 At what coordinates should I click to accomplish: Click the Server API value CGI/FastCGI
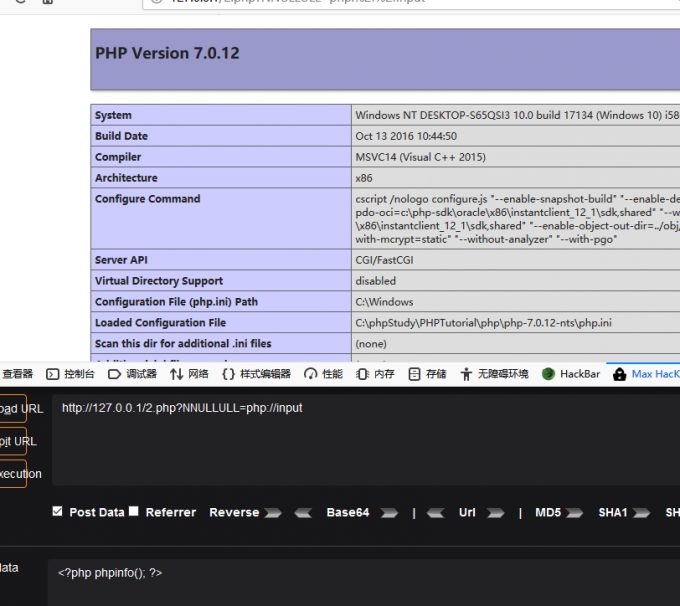384,260
